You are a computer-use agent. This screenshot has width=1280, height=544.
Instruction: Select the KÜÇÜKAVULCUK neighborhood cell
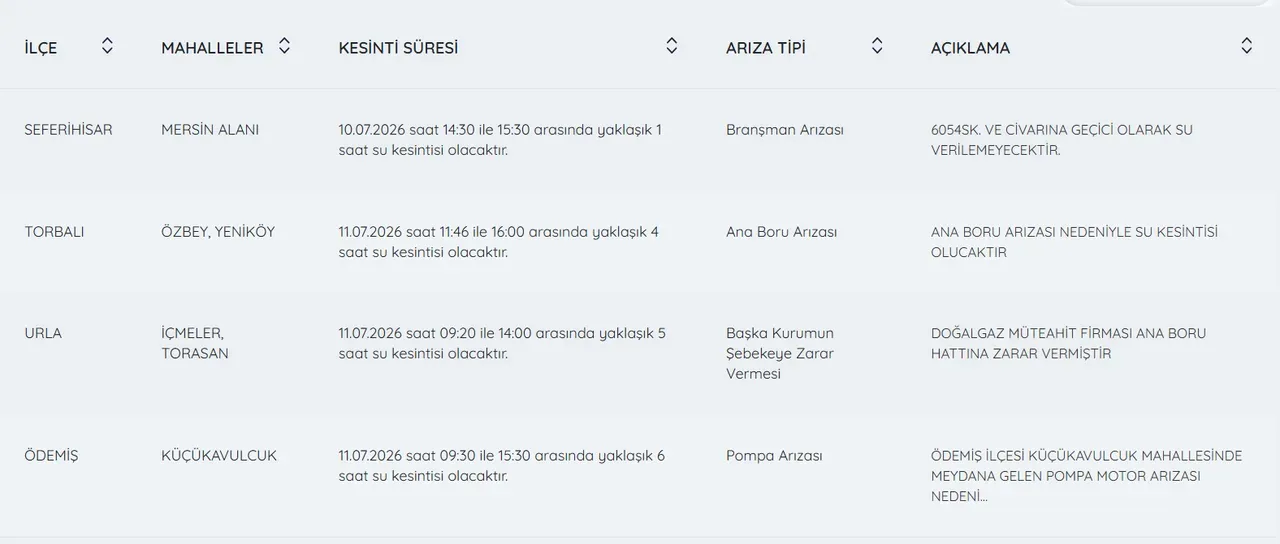[219, 455]
